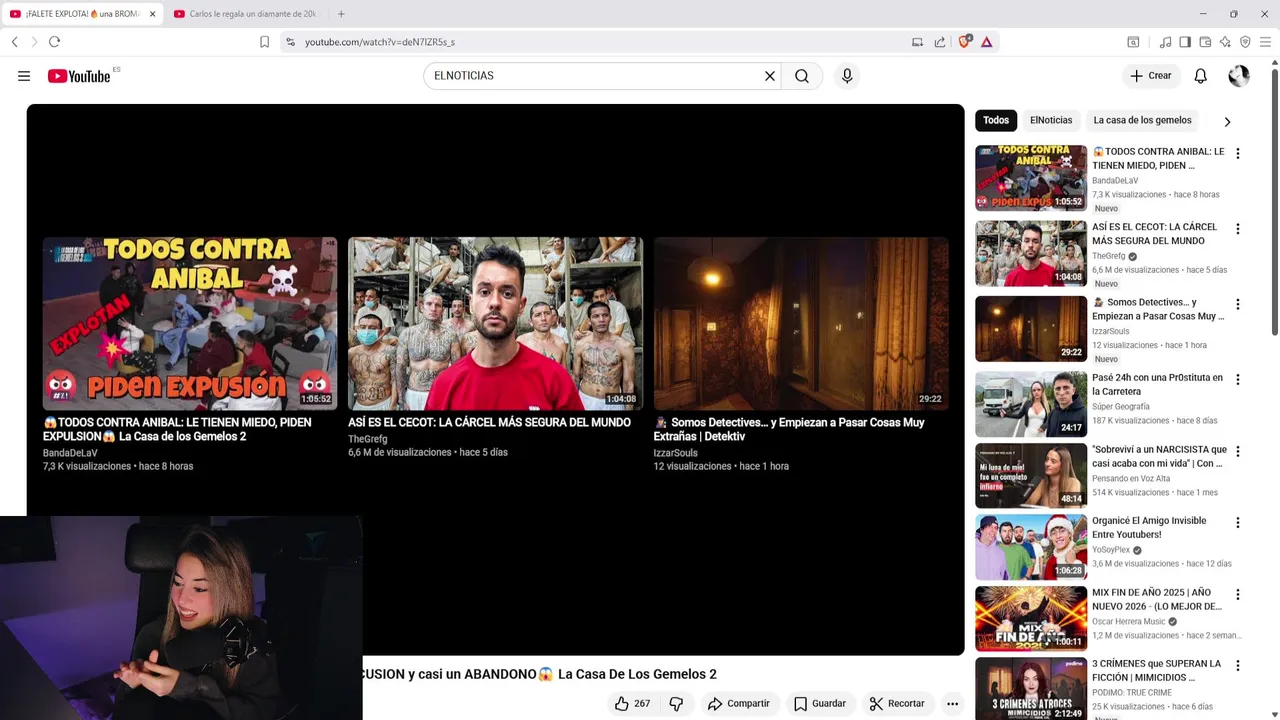Play endscreen video TODOS CONTRA ANIBAL thumbnail
The image size is (1280, 720).
coord(190,323)
